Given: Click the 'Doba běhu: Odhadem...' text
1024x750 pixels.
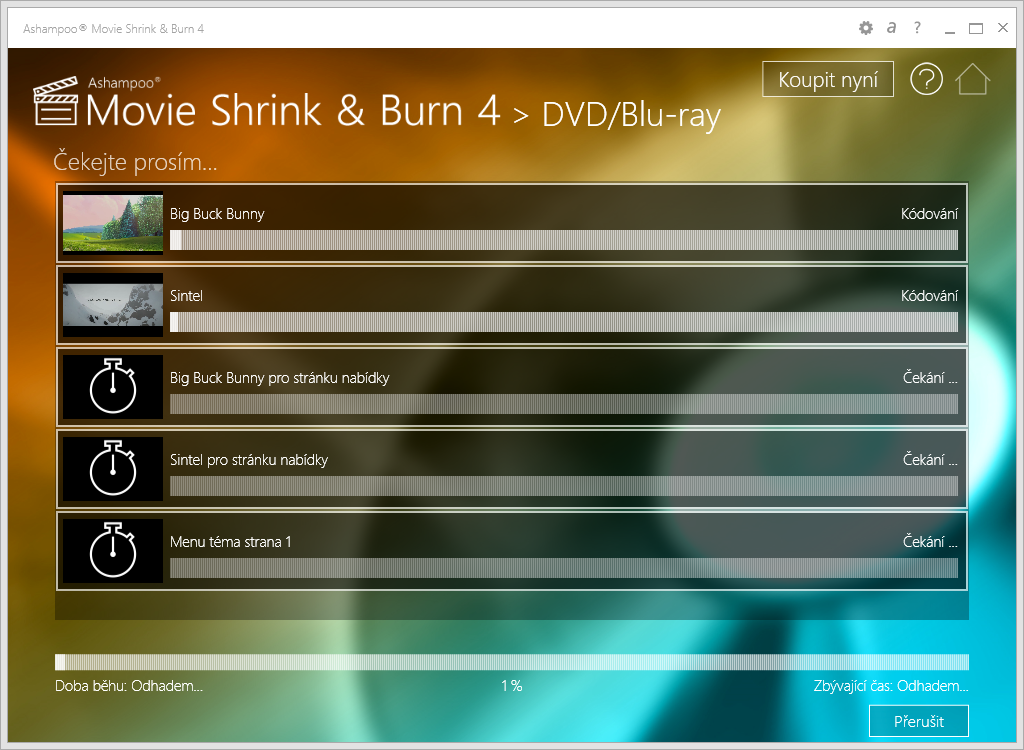Looking at the screenshot, I should coord(129,686).
